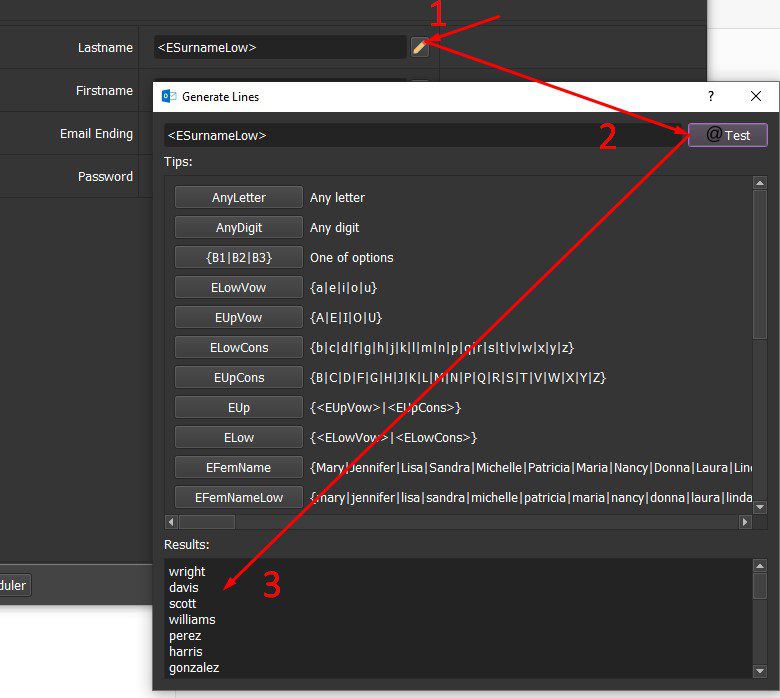Insert the EFemNameLow tip

(239, 498)
